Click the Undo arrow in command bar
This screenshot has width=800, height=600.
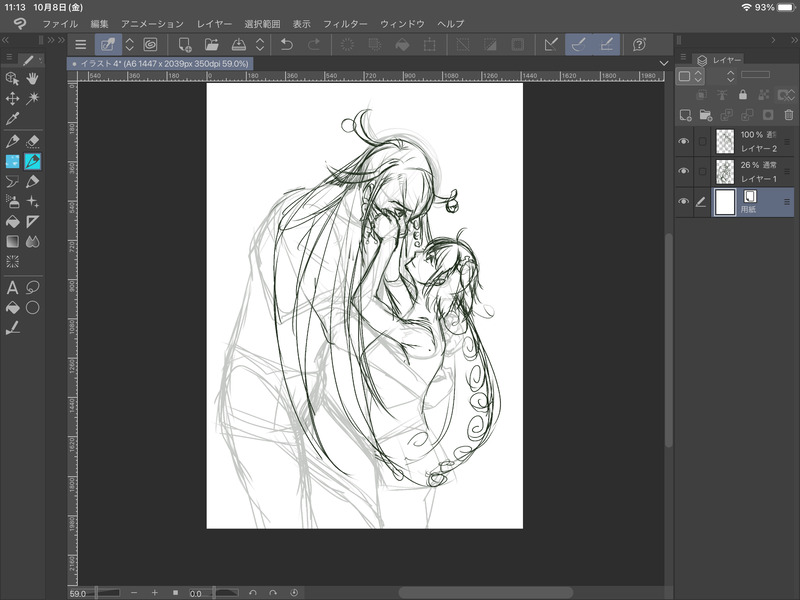287,44
